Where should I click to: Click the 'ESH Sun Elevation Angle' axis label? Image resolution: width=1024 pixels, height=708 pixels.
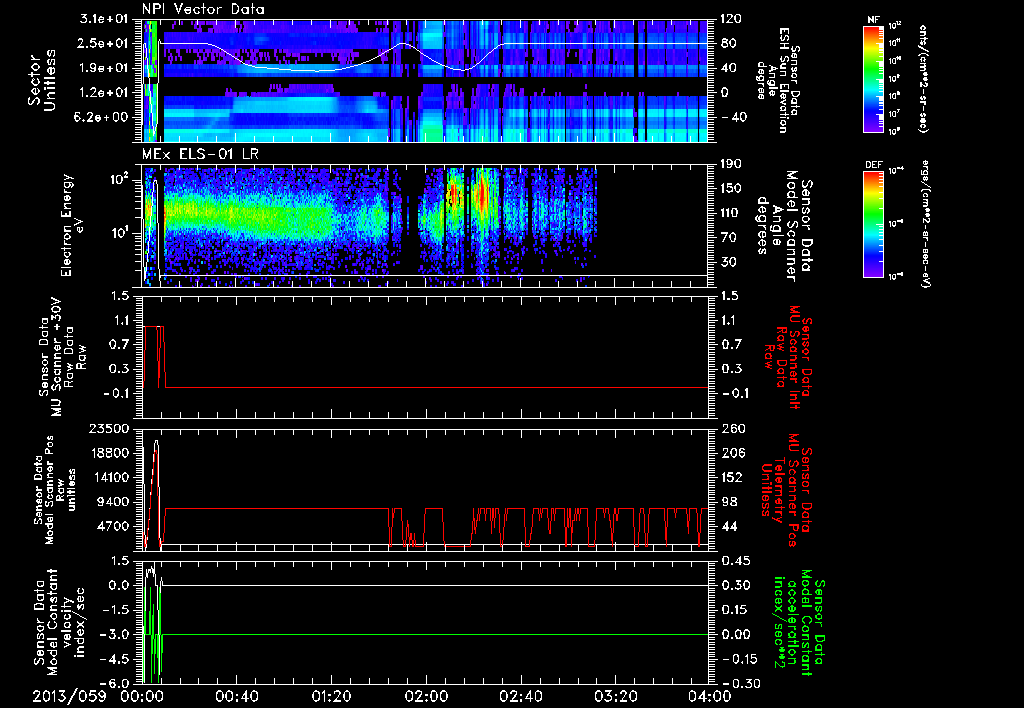coord(780,80)
